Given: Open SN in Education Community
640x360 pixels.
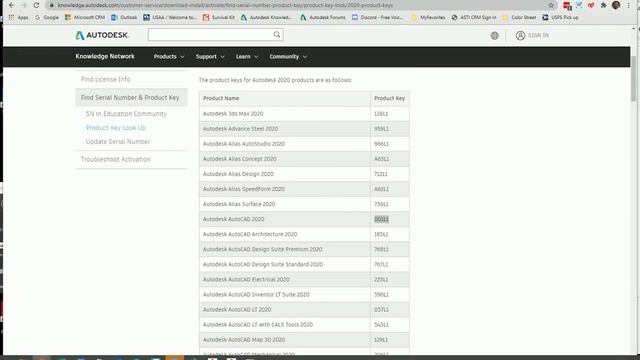Looking at the screenshot, I should (126, 114).
